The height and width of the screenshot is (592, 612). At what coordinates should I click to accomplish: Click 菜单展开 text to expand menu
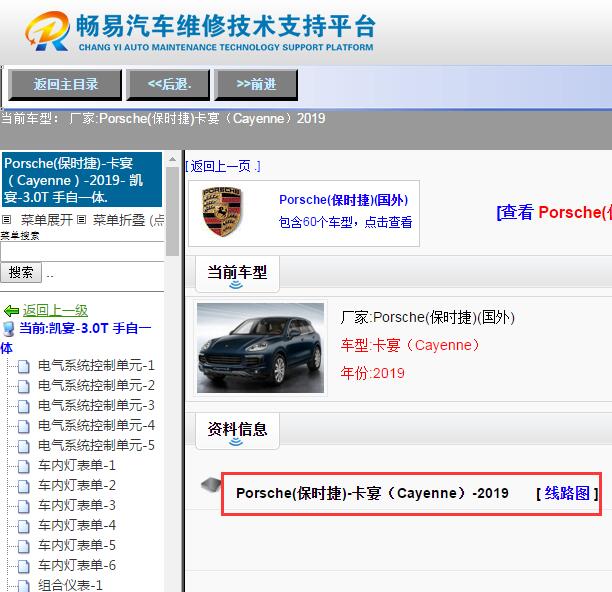47,220
